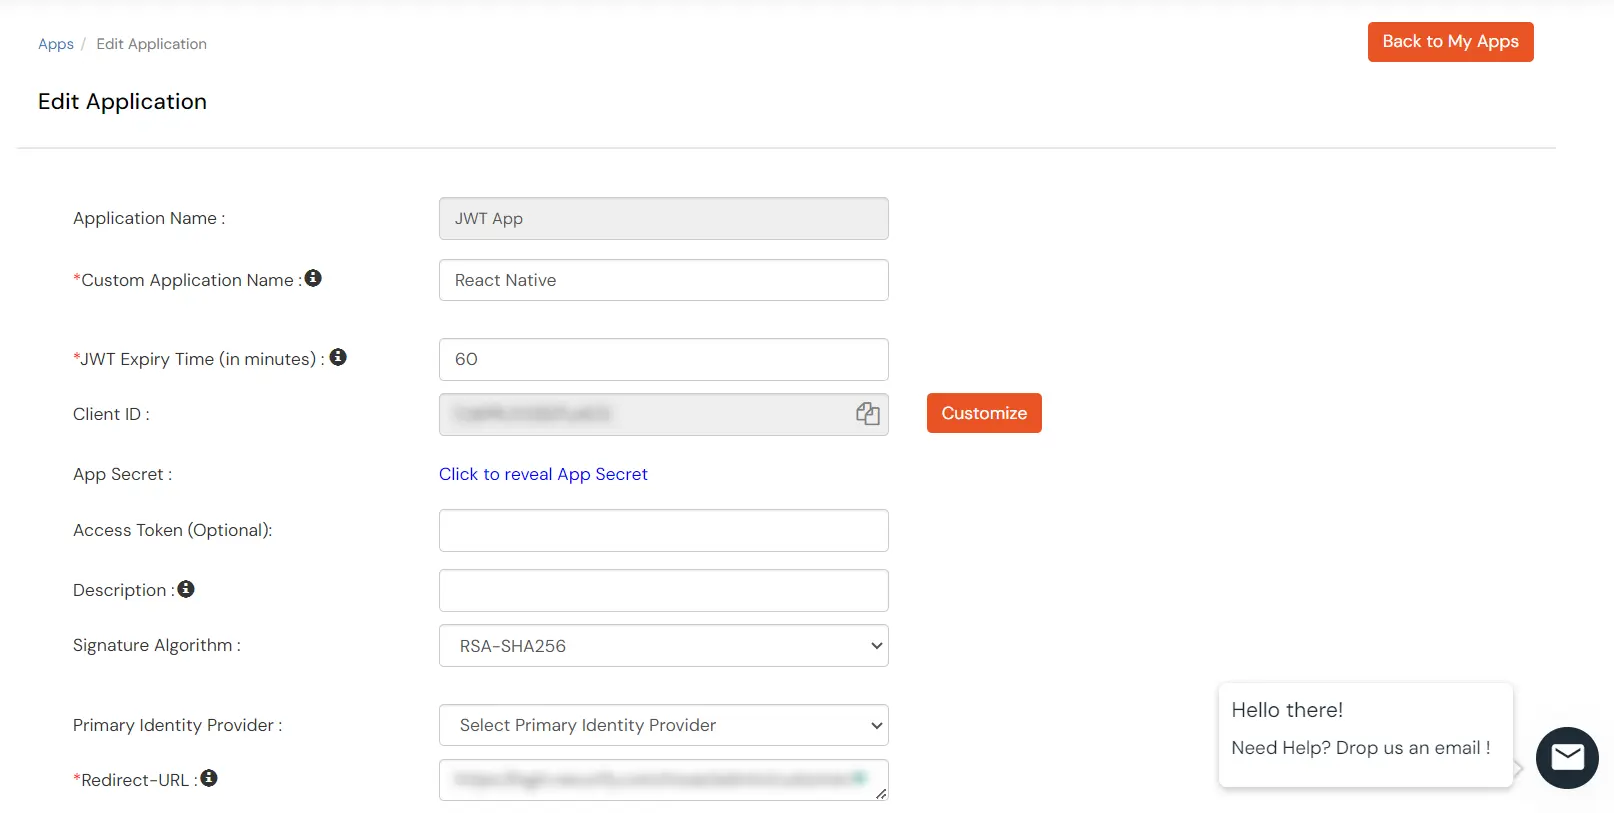This screenshot has height=813, width=1614.
Task: Click info icon next to JWT Expiry Time
Action: 338,357
